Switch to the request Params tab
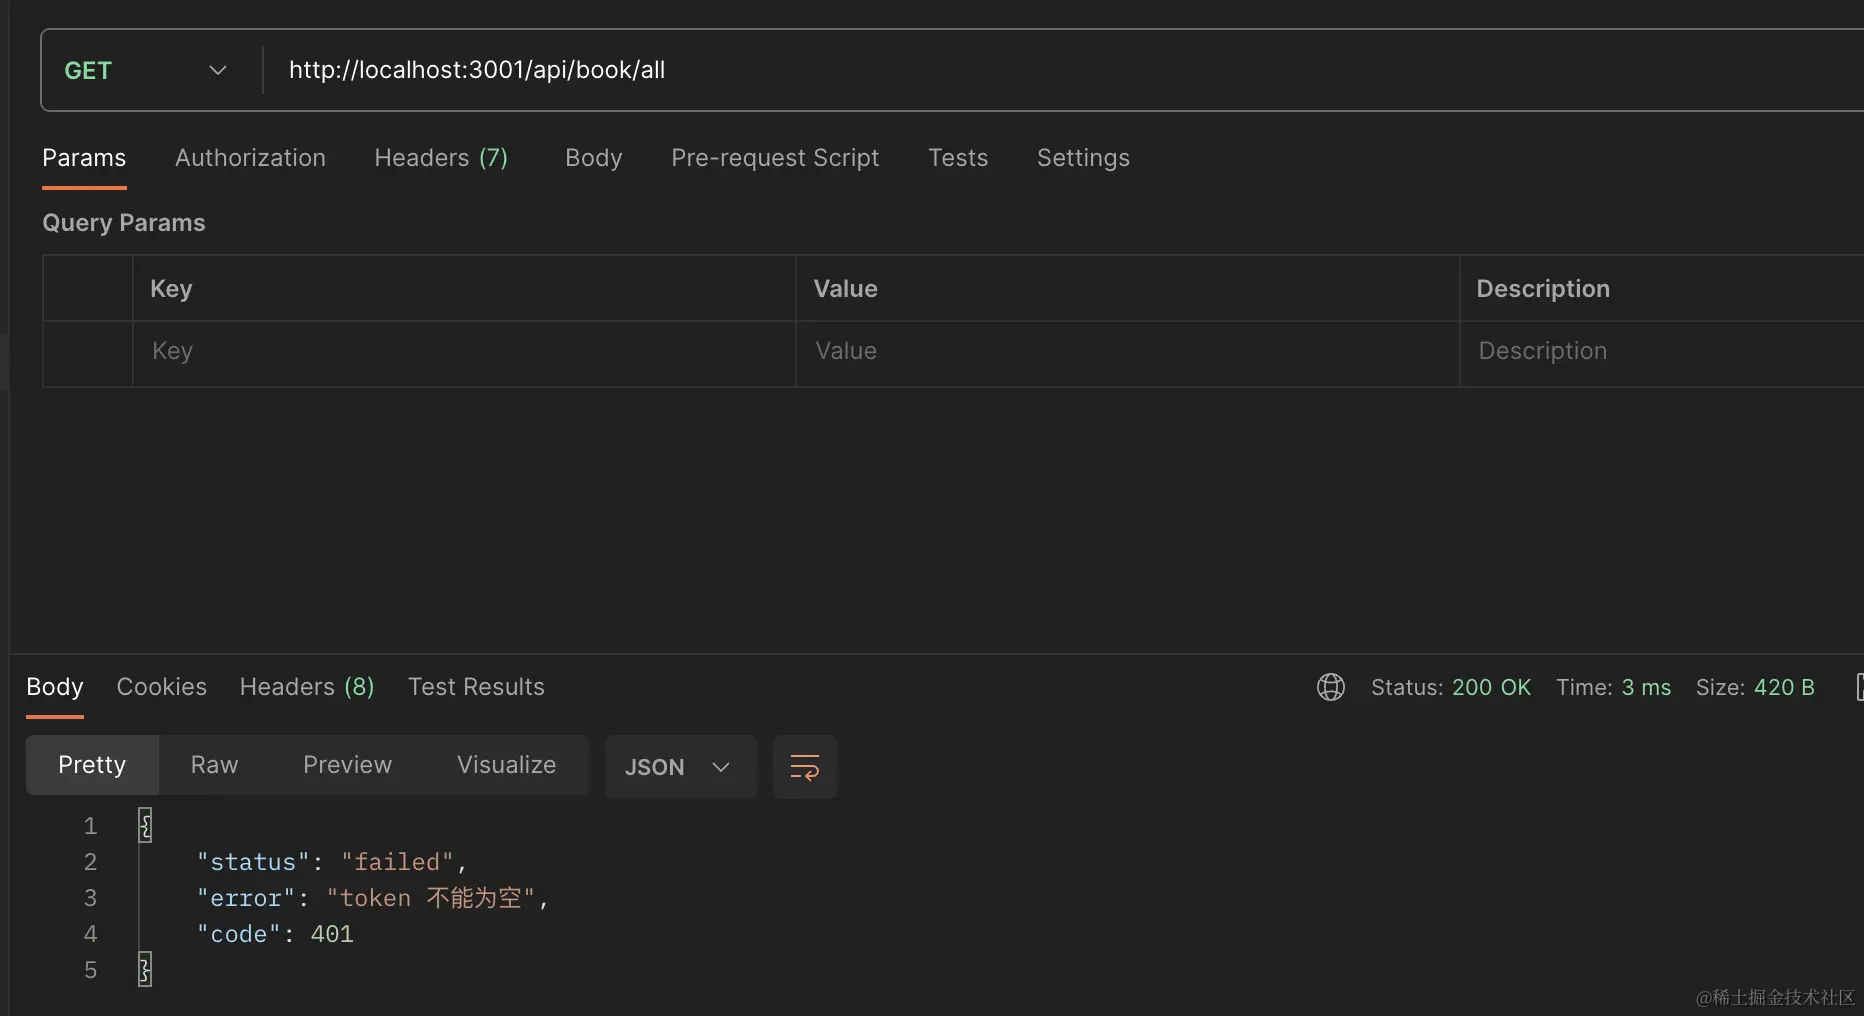Screen dimensions: 1864x1016 (x=84, y=158)
